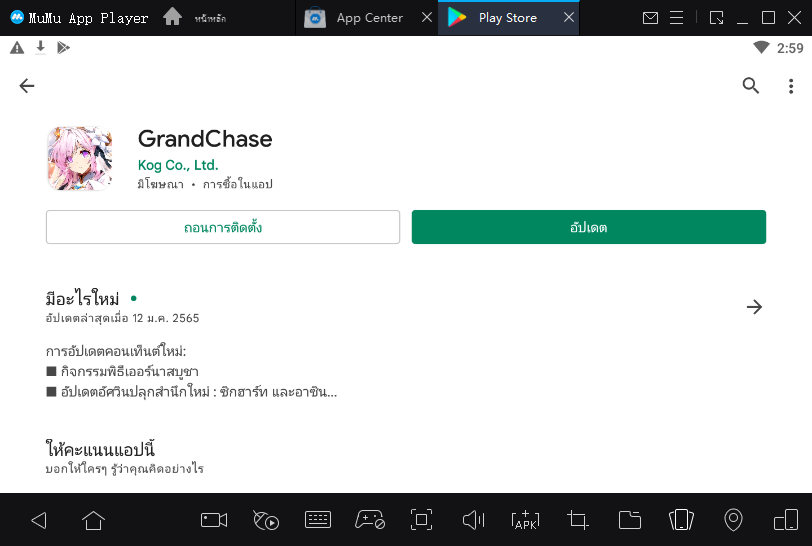Image resolution: width=812 pixels, height=546 pixels.
Task: Click the Android back triangle in bottom toolbar
Action: point(39,520)
